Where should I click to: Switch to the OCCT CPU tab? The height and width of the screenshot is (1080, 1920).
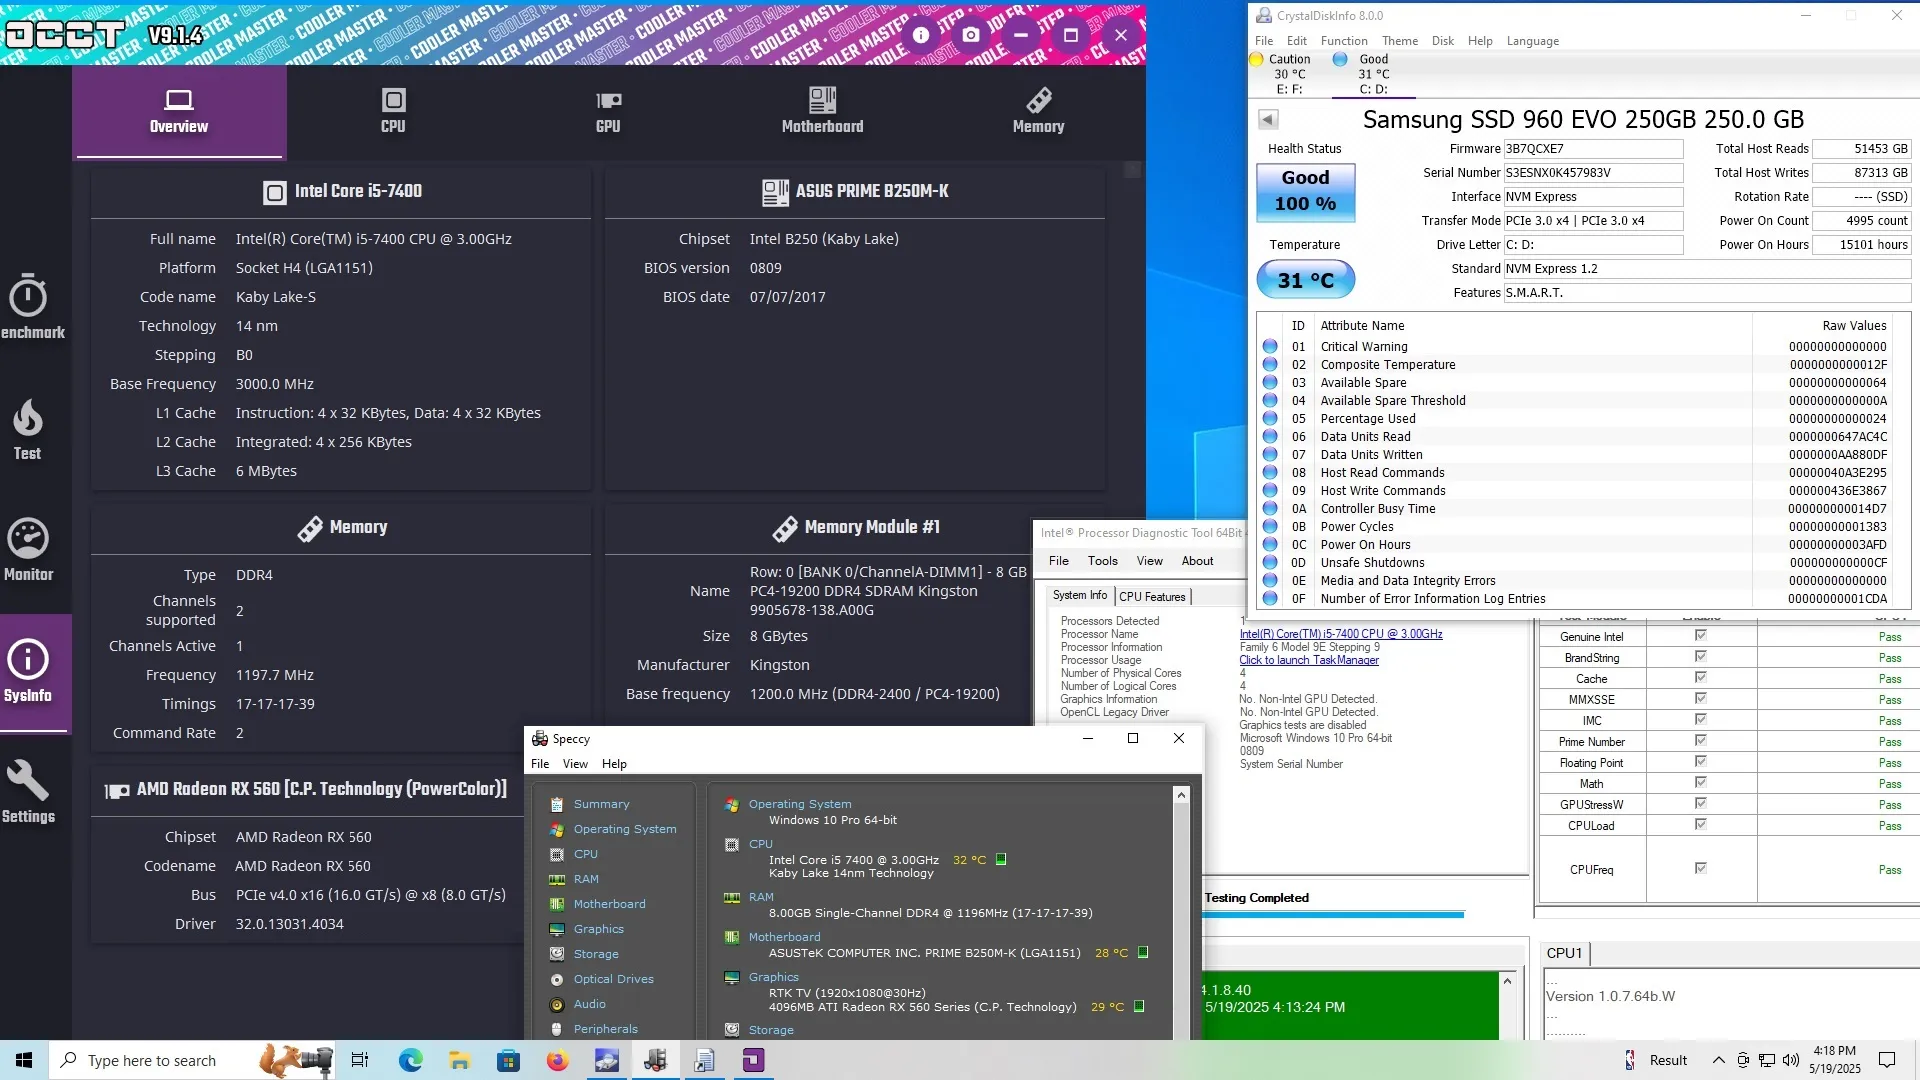click(x=393, y=111)
